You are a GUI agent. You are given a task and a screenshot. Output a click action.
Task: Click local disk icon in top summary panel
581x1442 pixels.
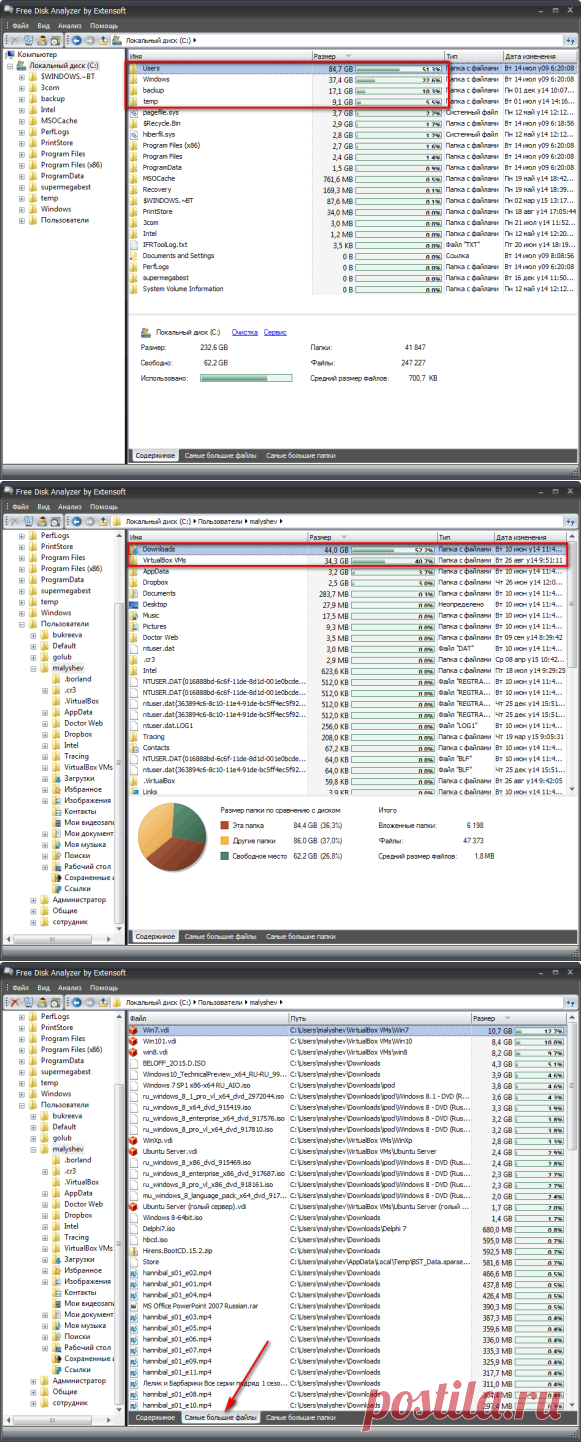(145, 331)
